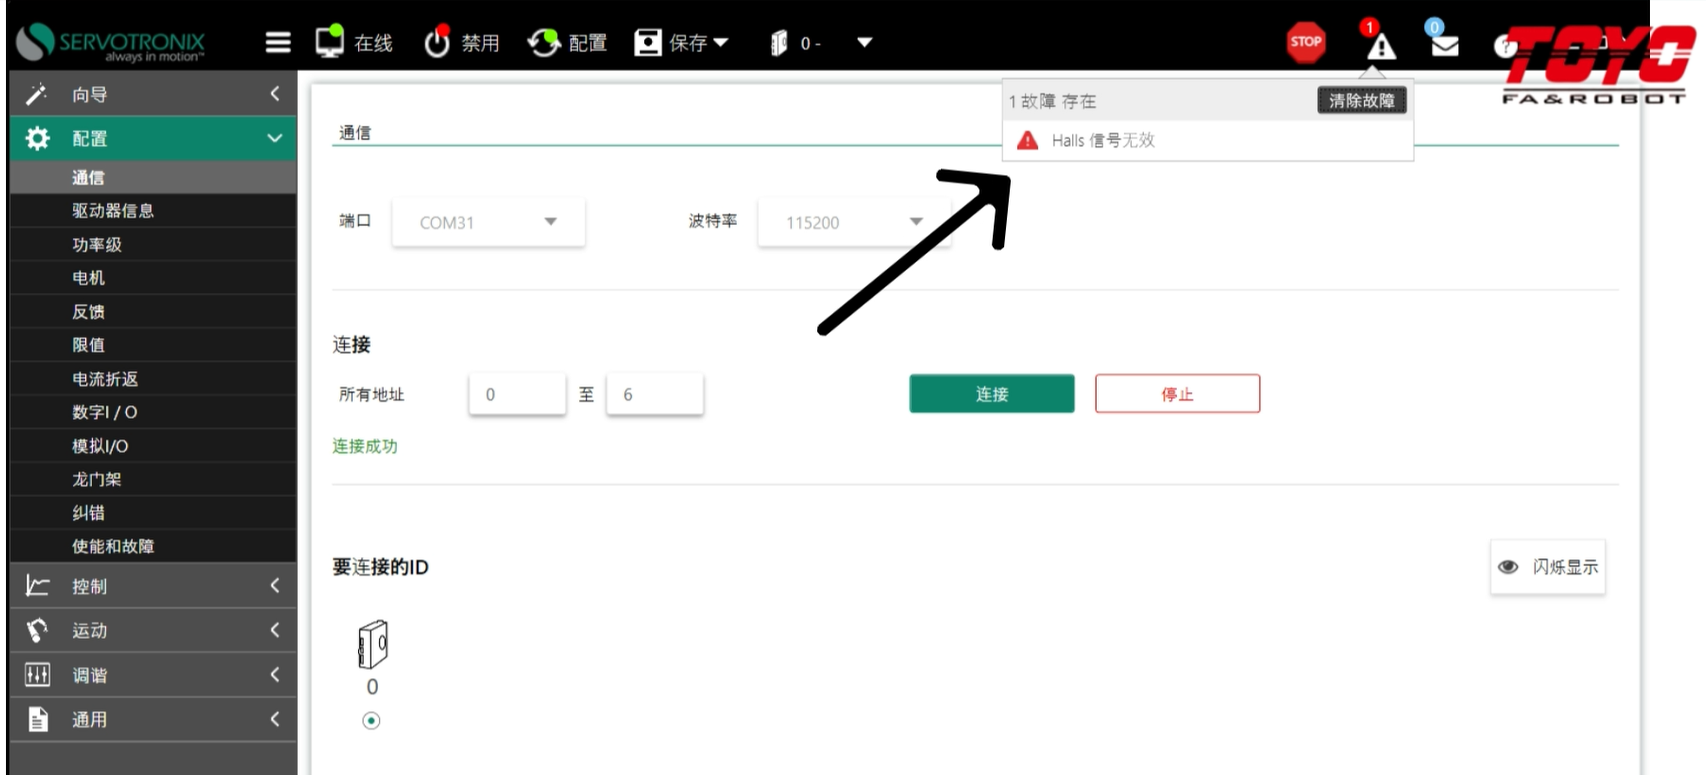Click the red STOP emergency icon

pos(1305,42)
